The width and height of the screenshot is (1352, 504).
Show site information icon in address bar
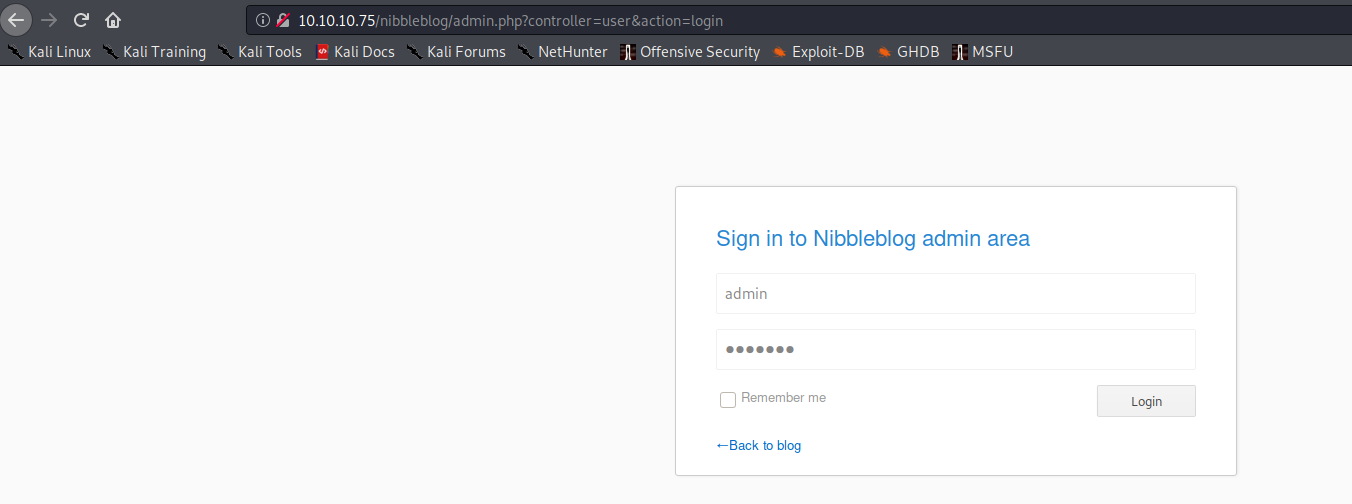(x=263, y=20)
